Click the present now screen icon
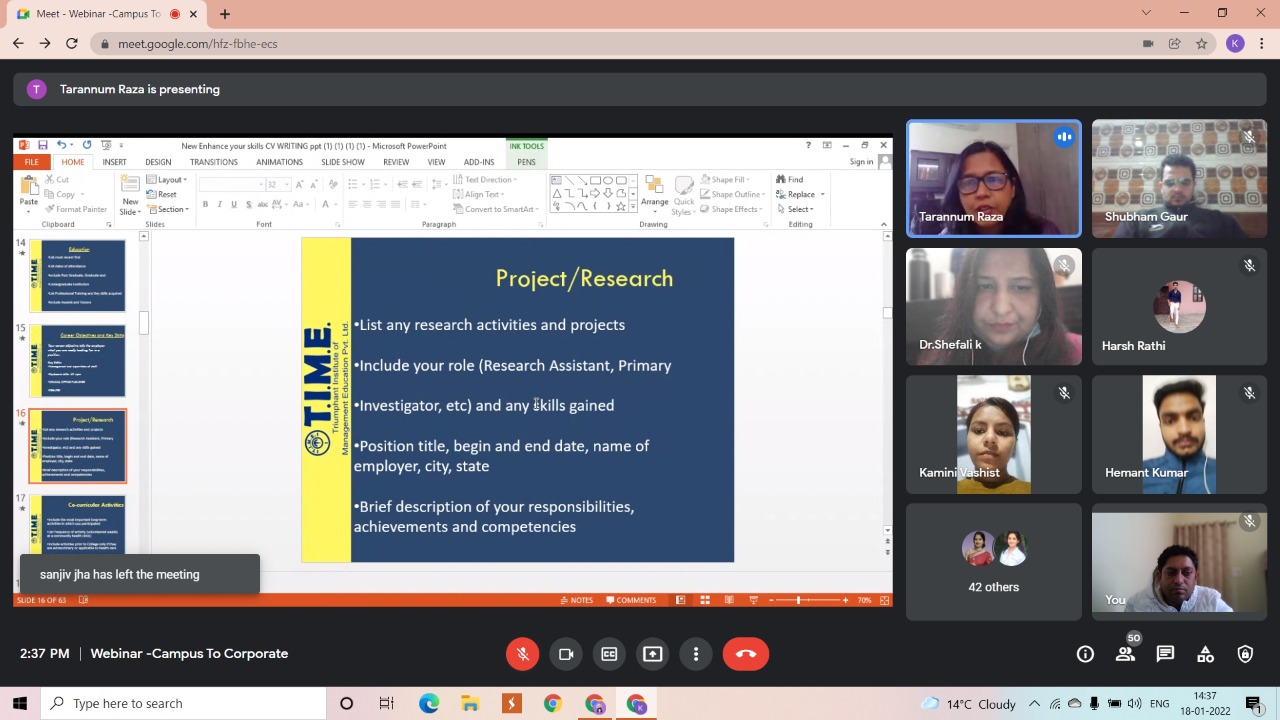Image resolution: width=1280 pixels, height=720 pixels. (652, 654)
